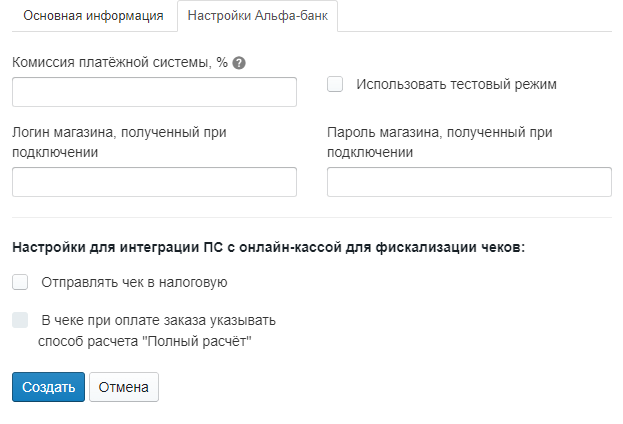Viewport: 623px width, 424px height.
Task: Focus the Комиссия платёжной системы input field
Action: coord(154,92)
